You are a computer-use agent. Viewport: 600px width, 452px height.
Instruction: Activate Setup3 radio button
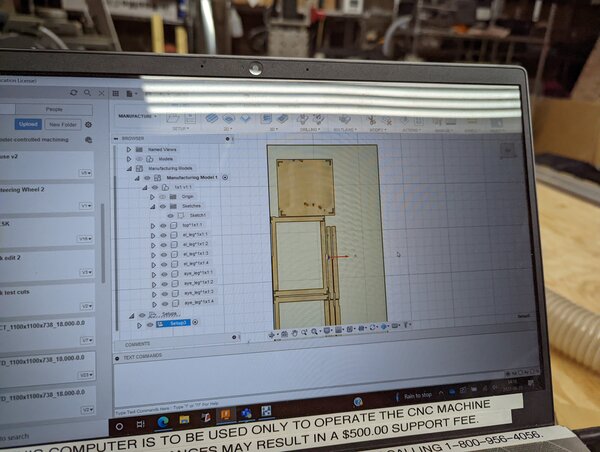pos(195,322)
